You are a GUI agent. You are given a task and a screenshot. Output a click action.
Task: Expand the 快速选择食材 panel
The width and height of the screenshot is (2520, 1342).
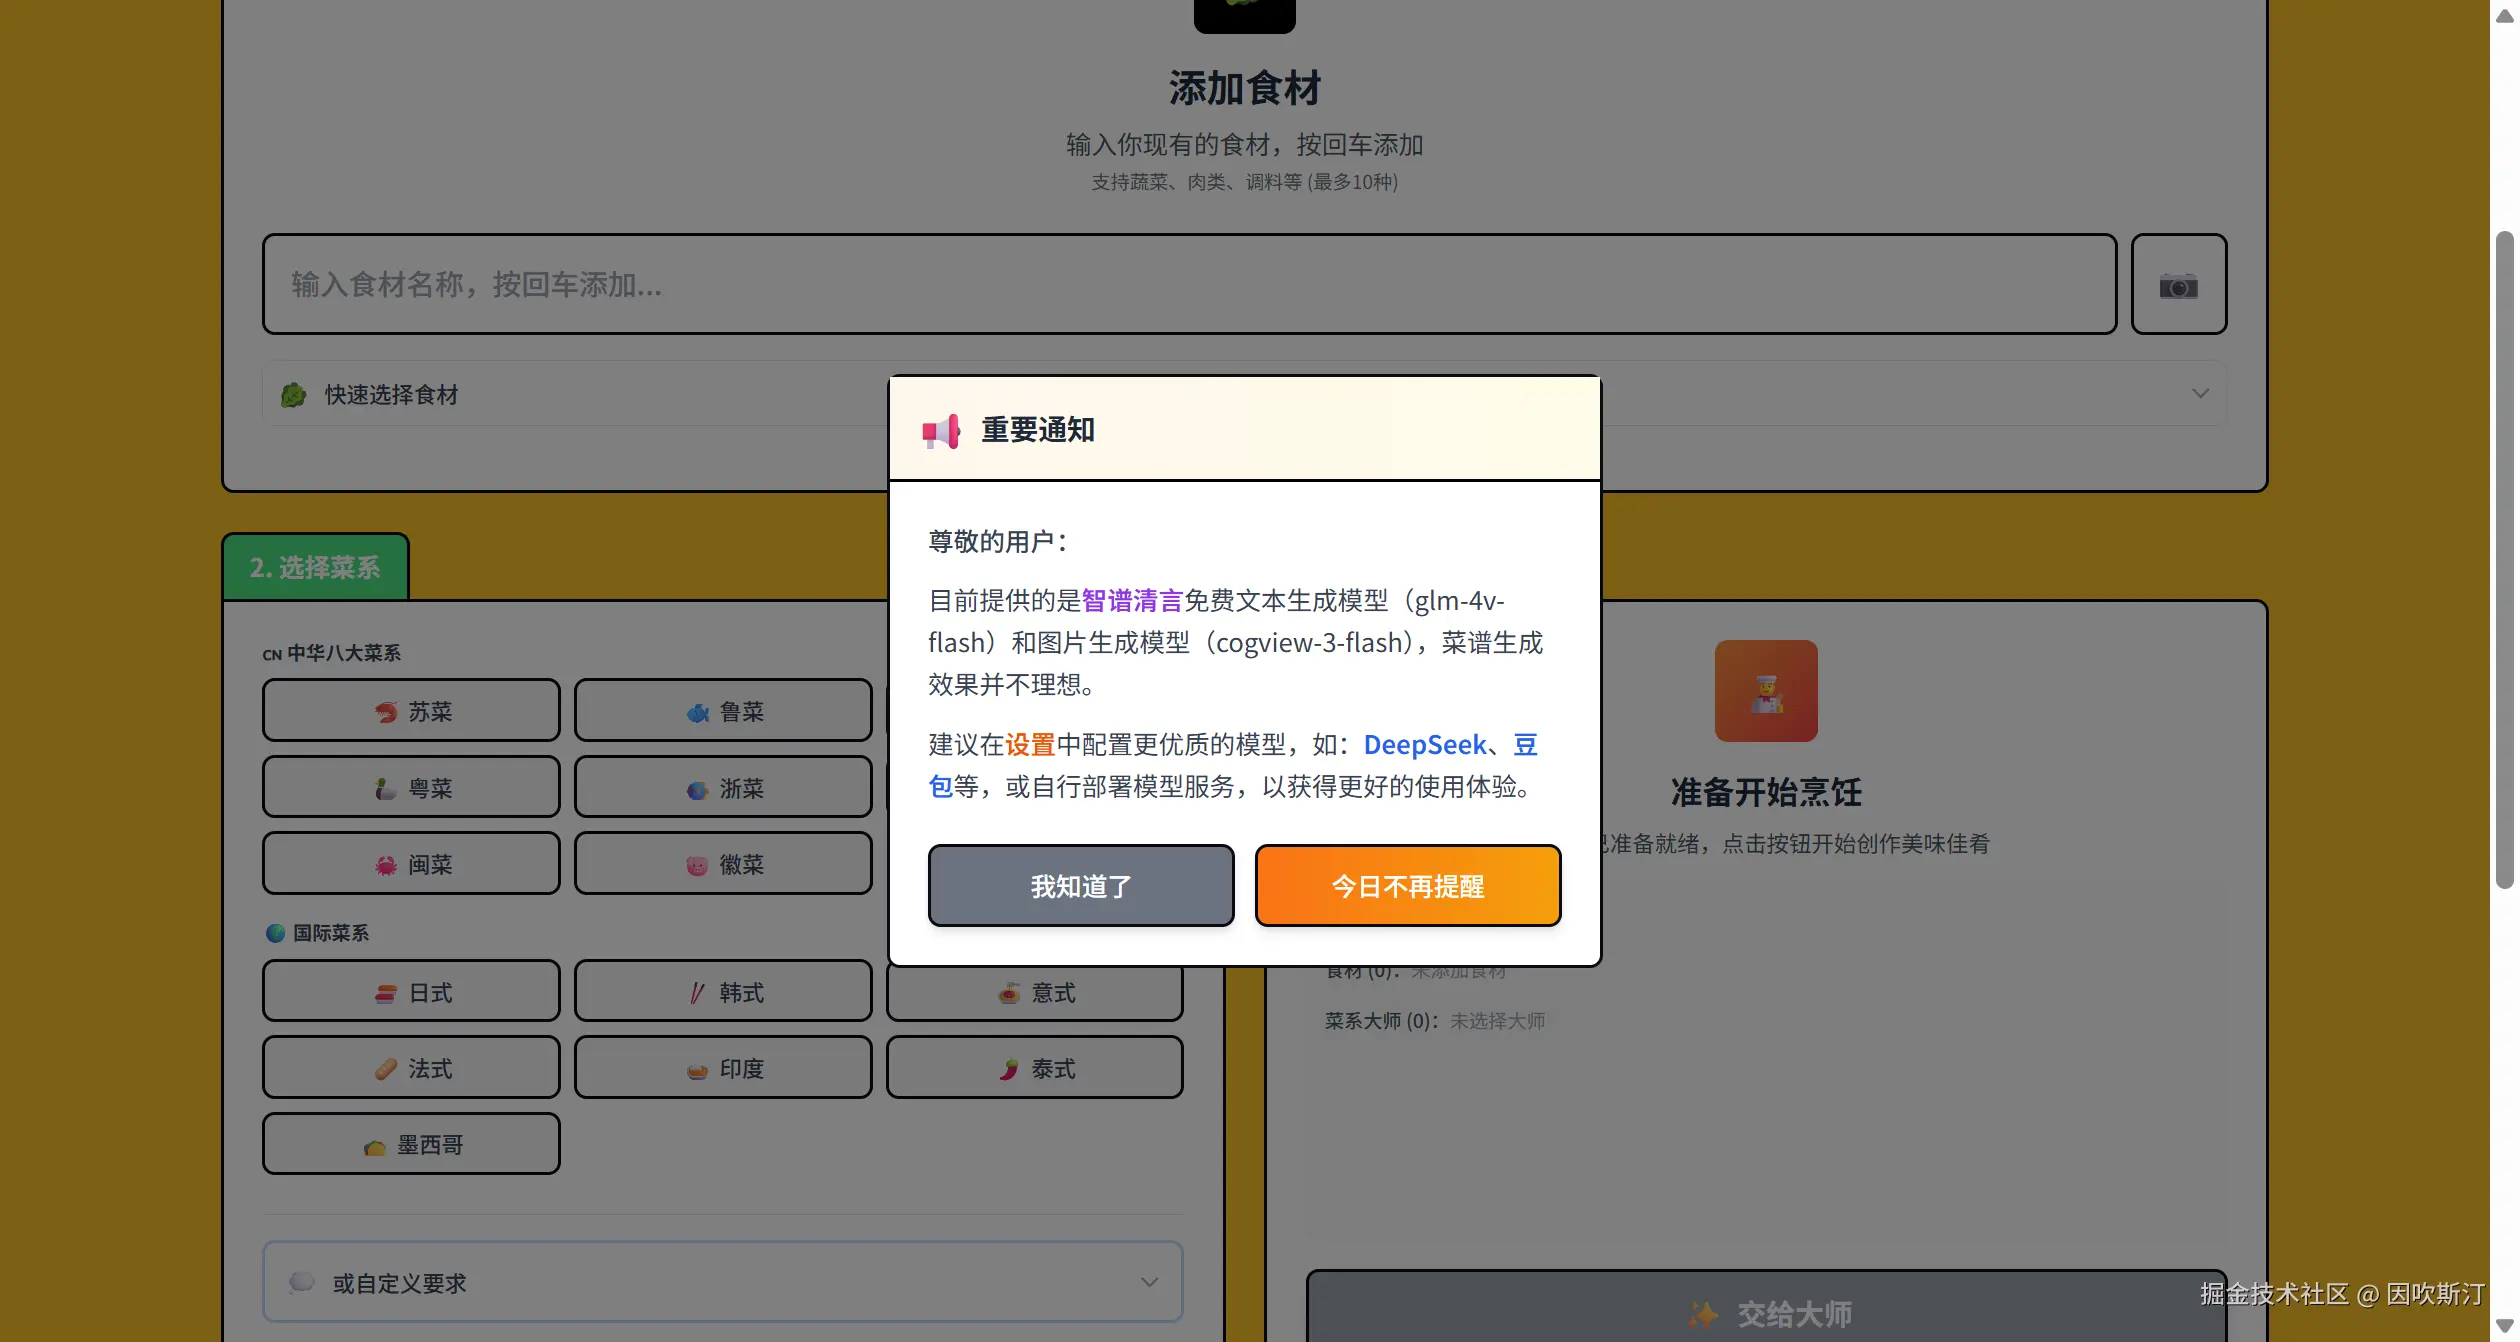pyautogui.click(x=388, y=394)
